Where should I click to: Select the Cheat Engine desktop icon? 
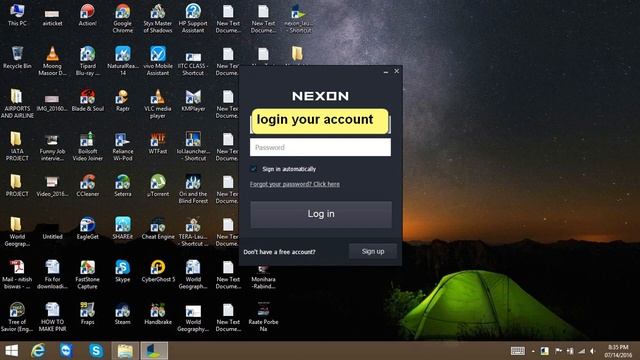click(158, 228)
